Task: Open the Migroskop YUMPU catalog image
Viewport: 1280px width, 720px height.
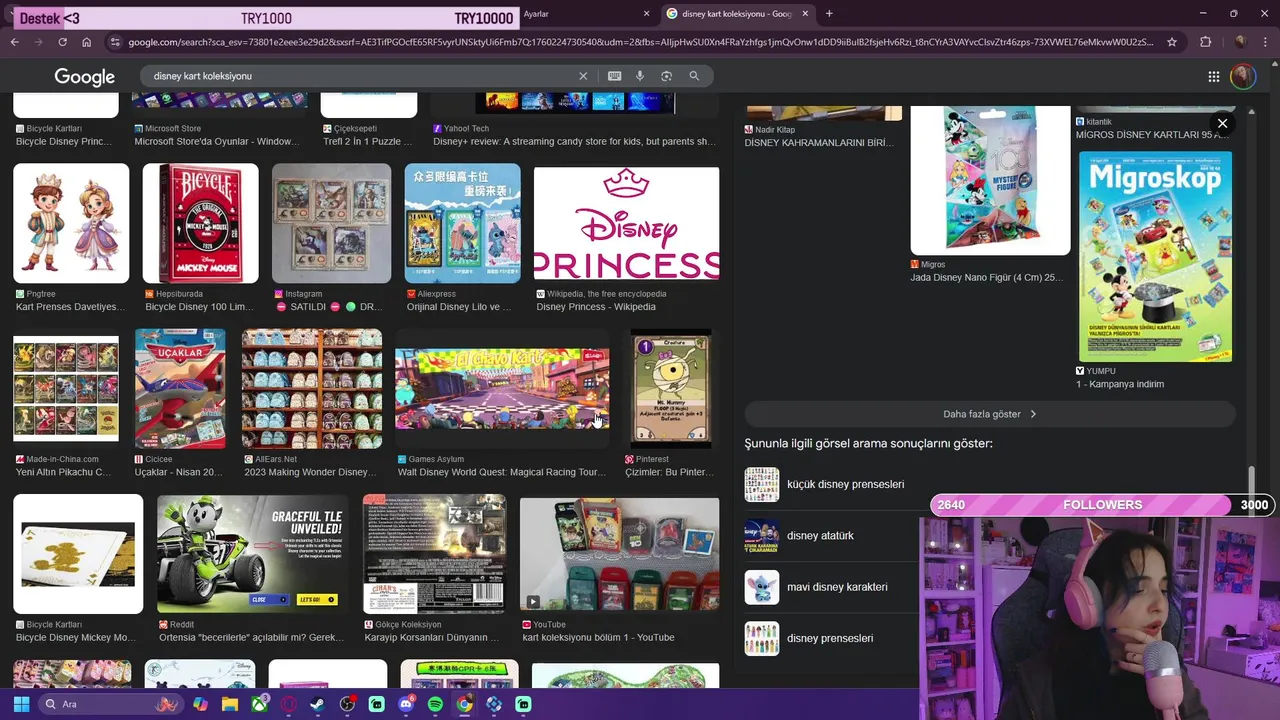Action: coord(1155,256)
